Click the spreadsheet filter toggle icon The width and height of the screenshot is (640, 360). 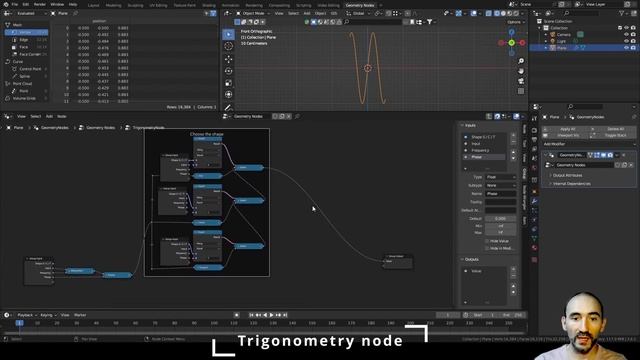click(x=213, y=13)
